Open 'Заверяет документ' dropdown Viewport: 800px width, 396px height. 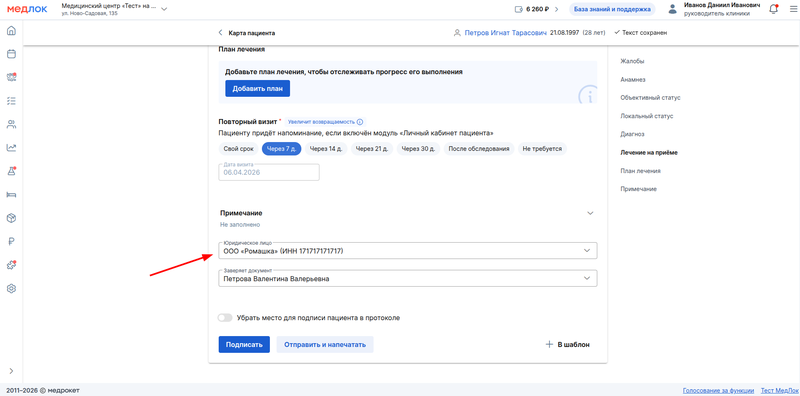408,279
